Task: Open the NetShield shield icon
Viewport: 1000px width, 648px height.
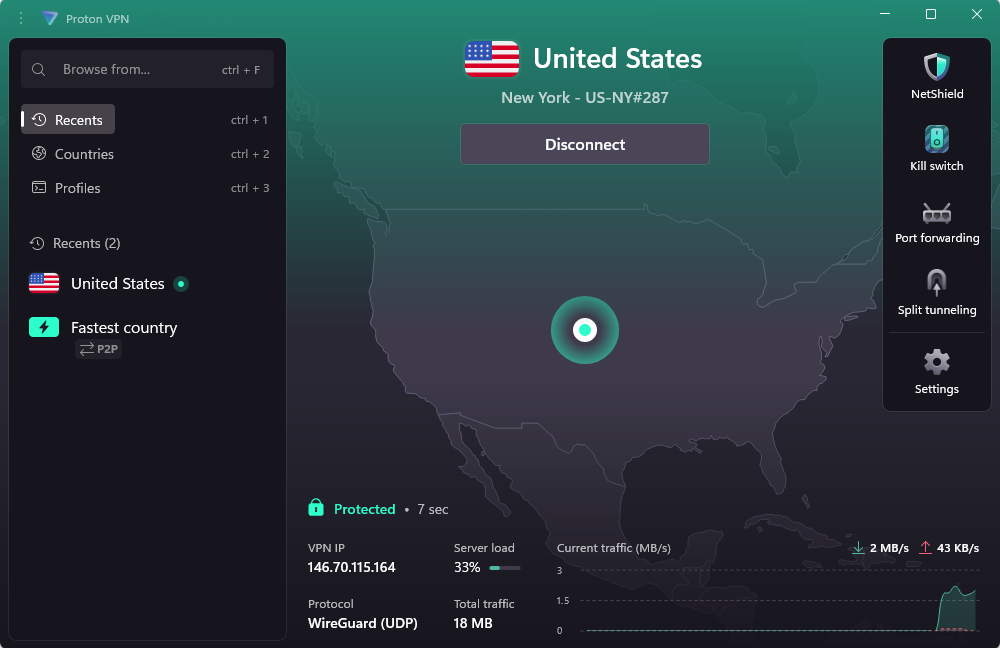Action: [x=936, y=66]
